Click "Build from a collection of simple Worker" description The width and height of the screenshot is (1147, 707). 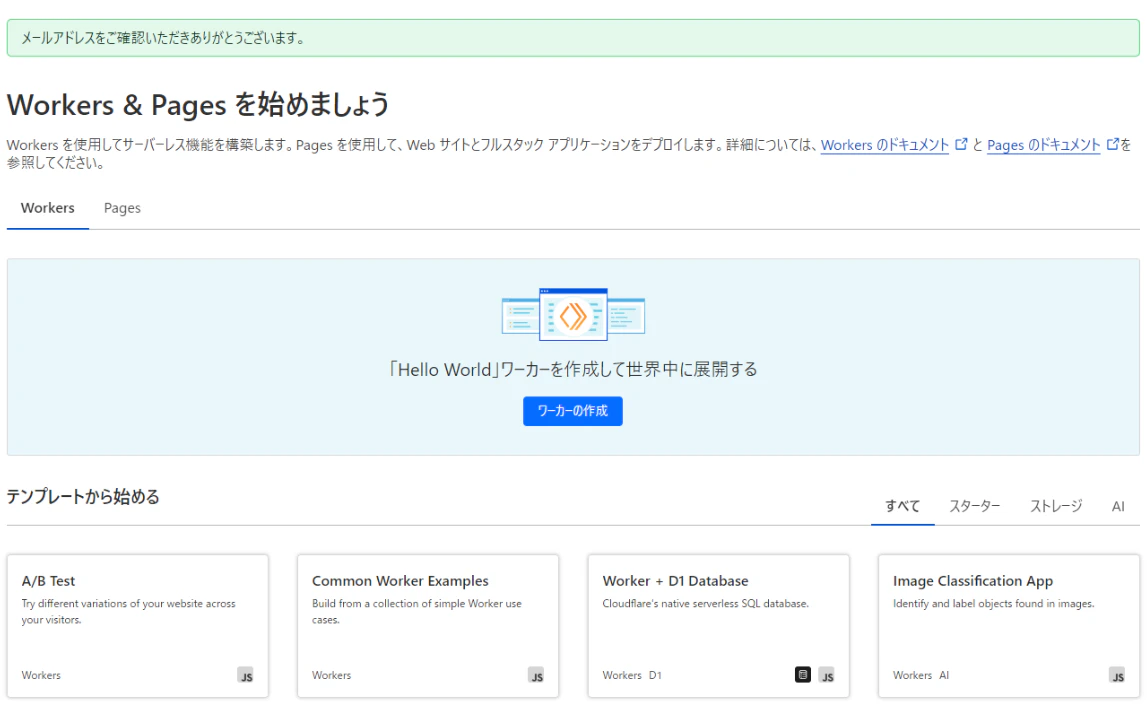(x=417, y=611)
